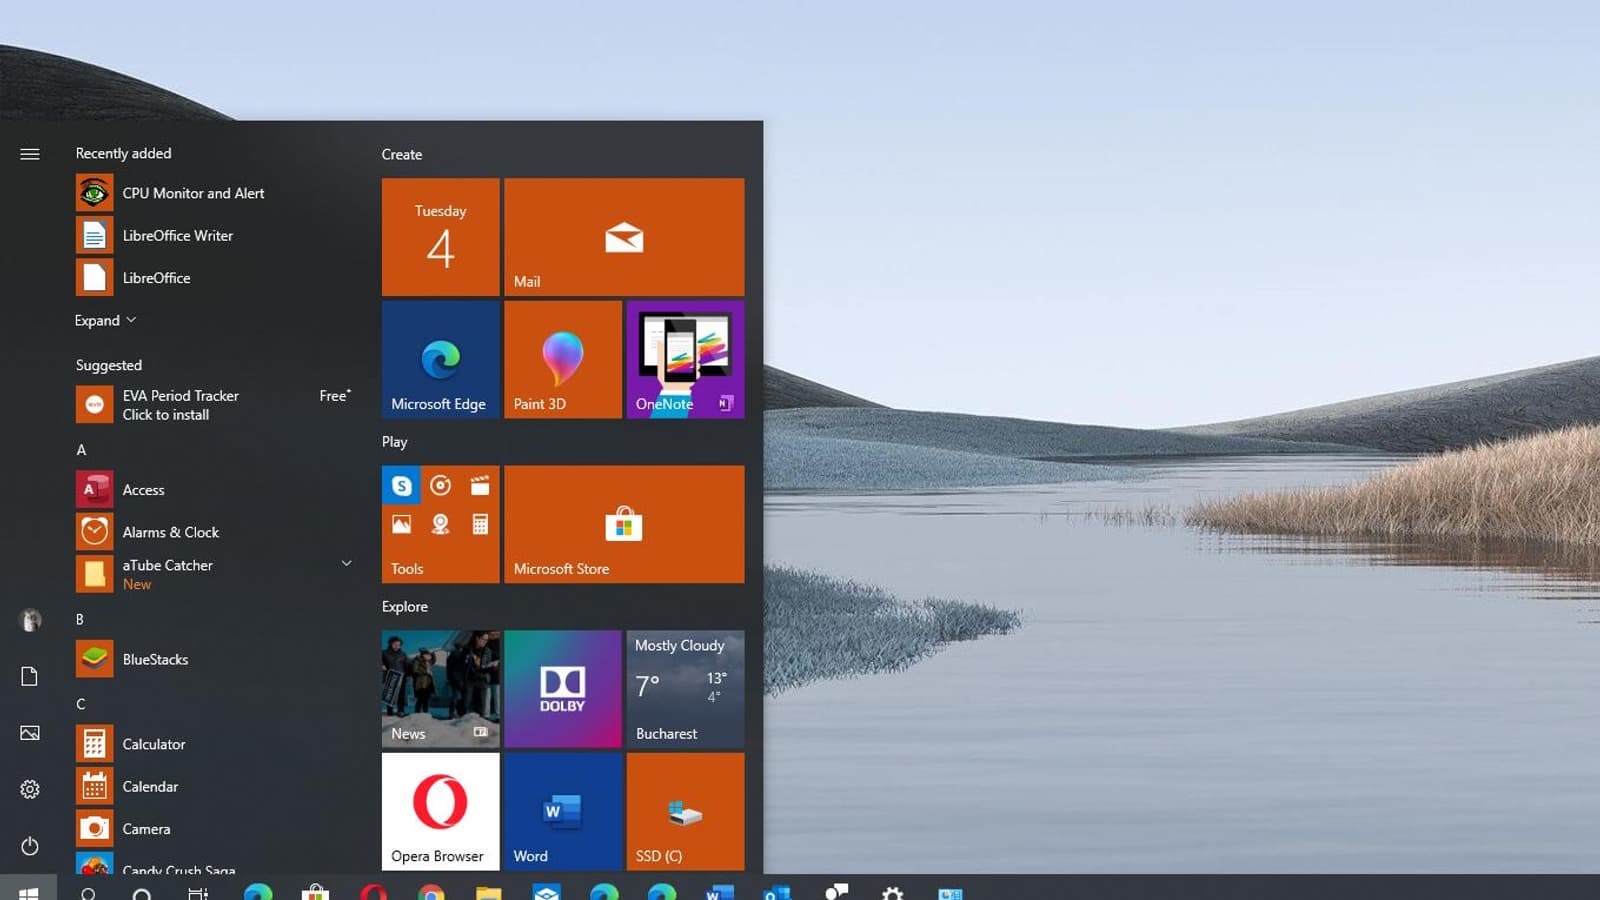The width and height of the screenshot is (1600, 900).
Task: Expand the recently added list
Action: [105, 320]
